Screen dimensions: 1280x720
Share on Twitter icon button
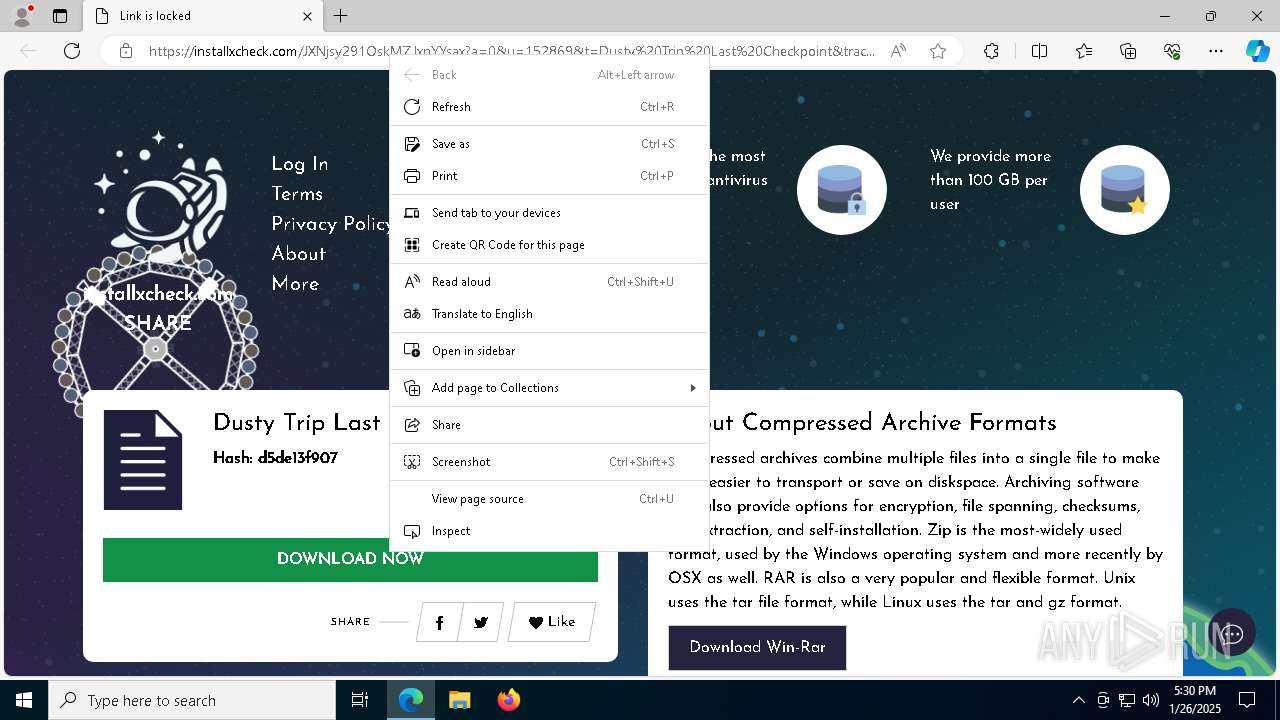481,622
